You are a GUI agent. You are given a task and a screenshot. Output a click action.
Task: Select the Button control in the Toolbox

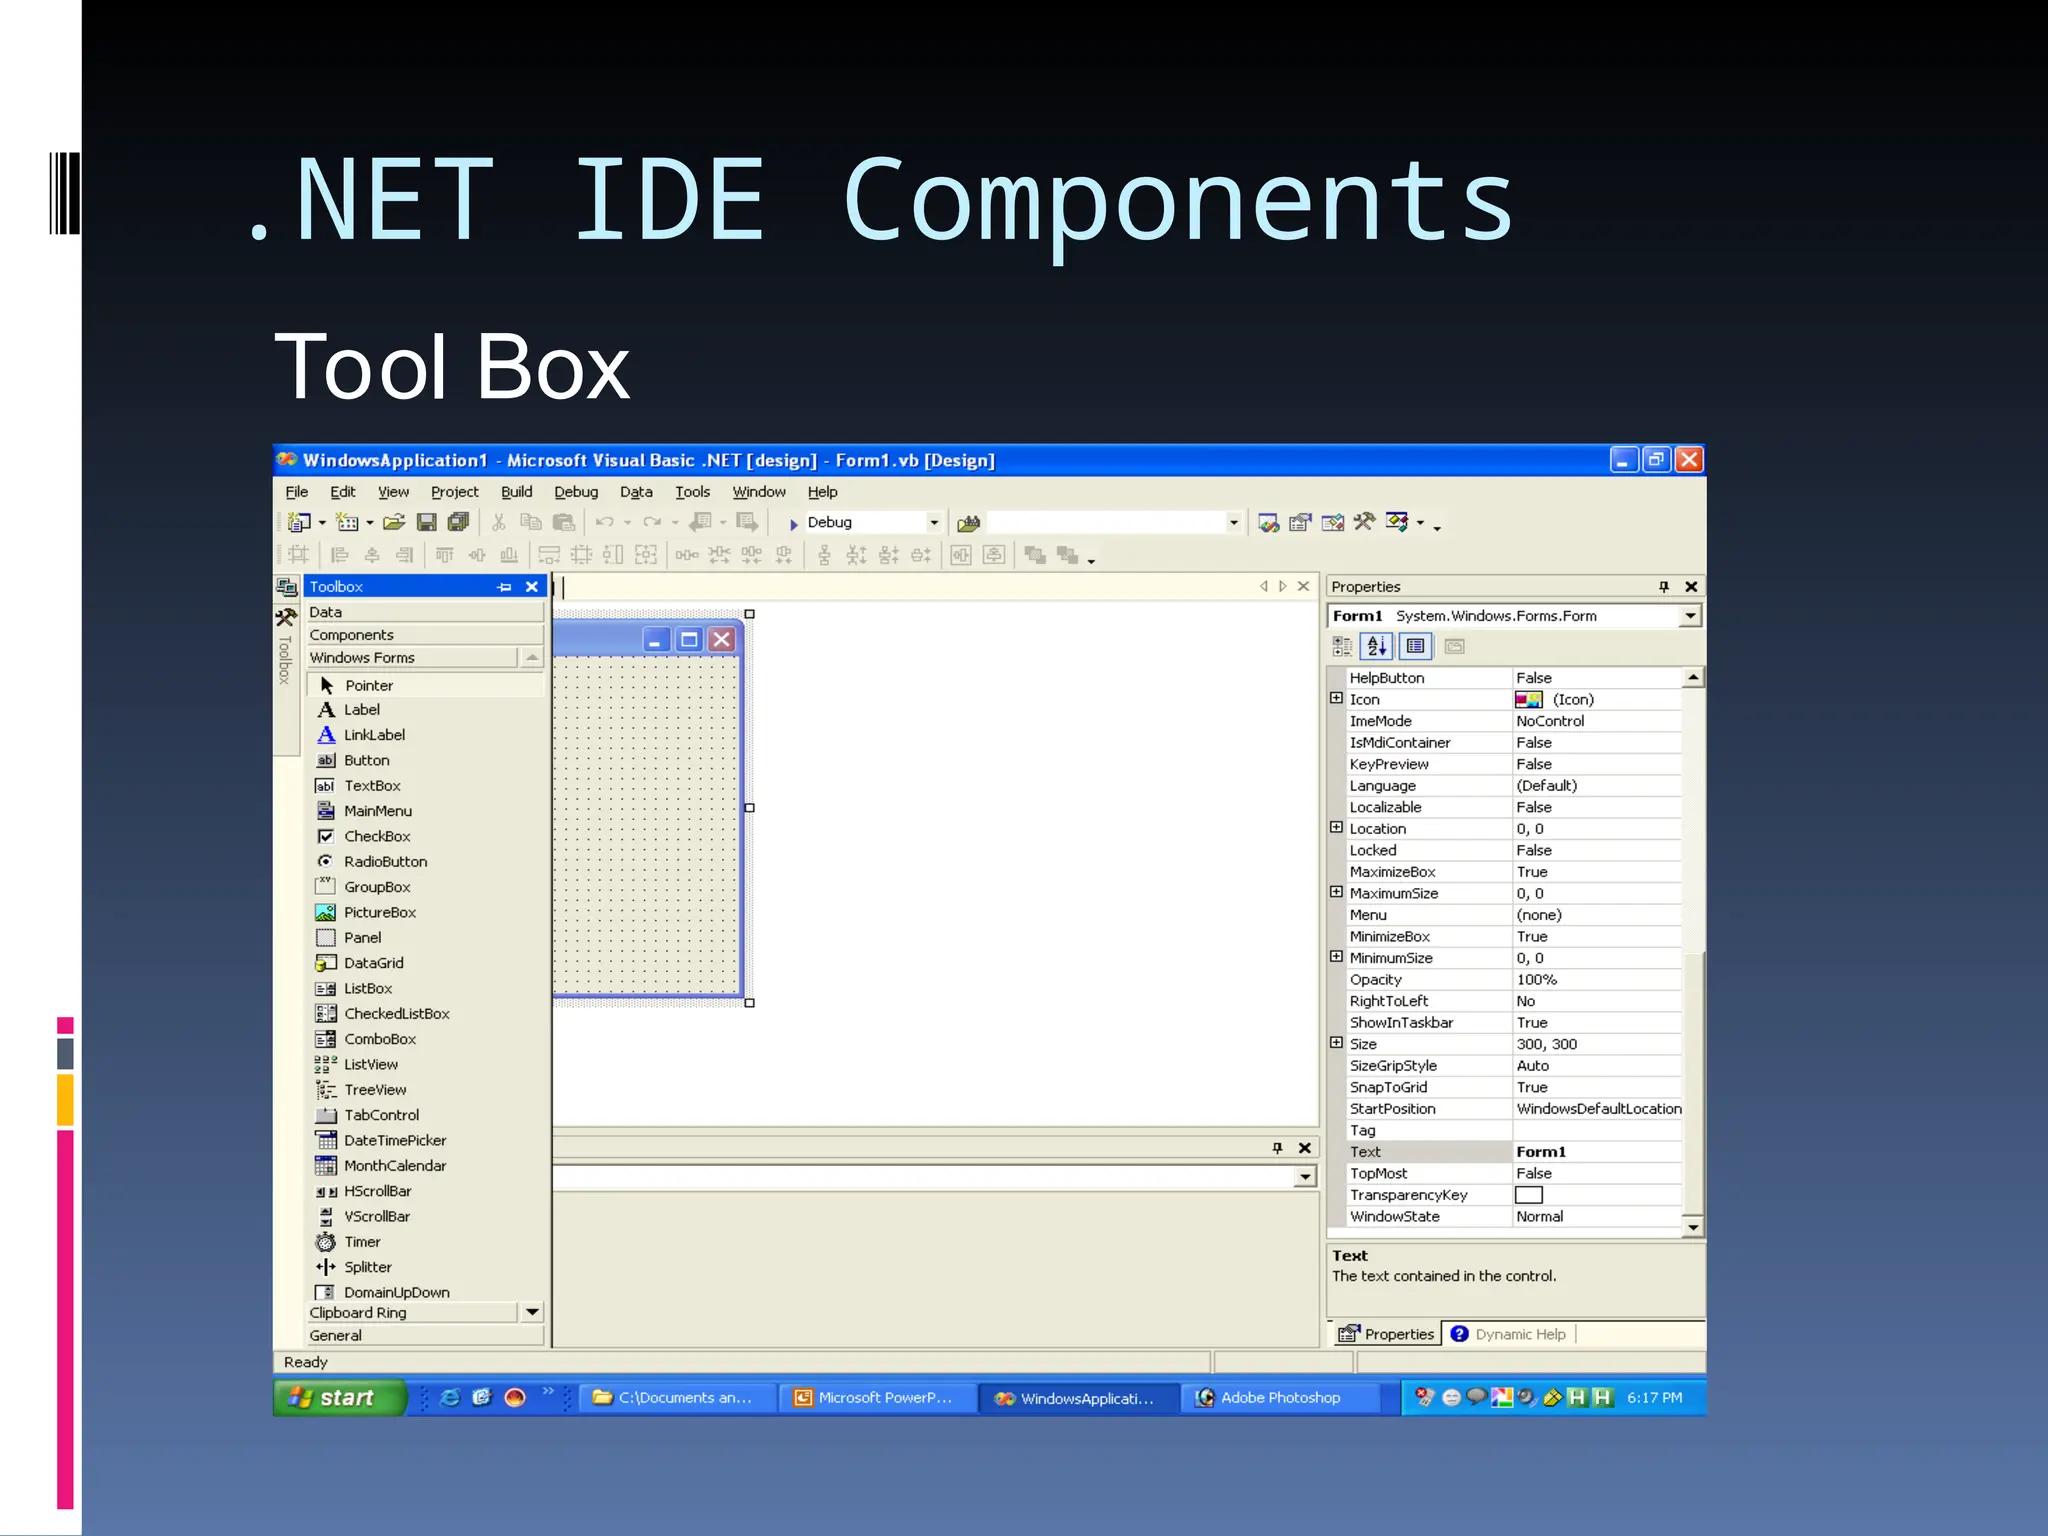[427, 760]
